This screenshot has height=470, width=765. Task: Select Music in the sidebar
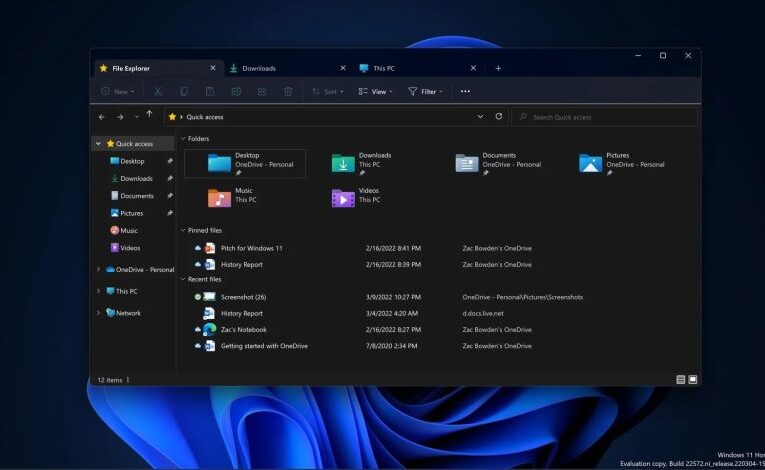129,230
